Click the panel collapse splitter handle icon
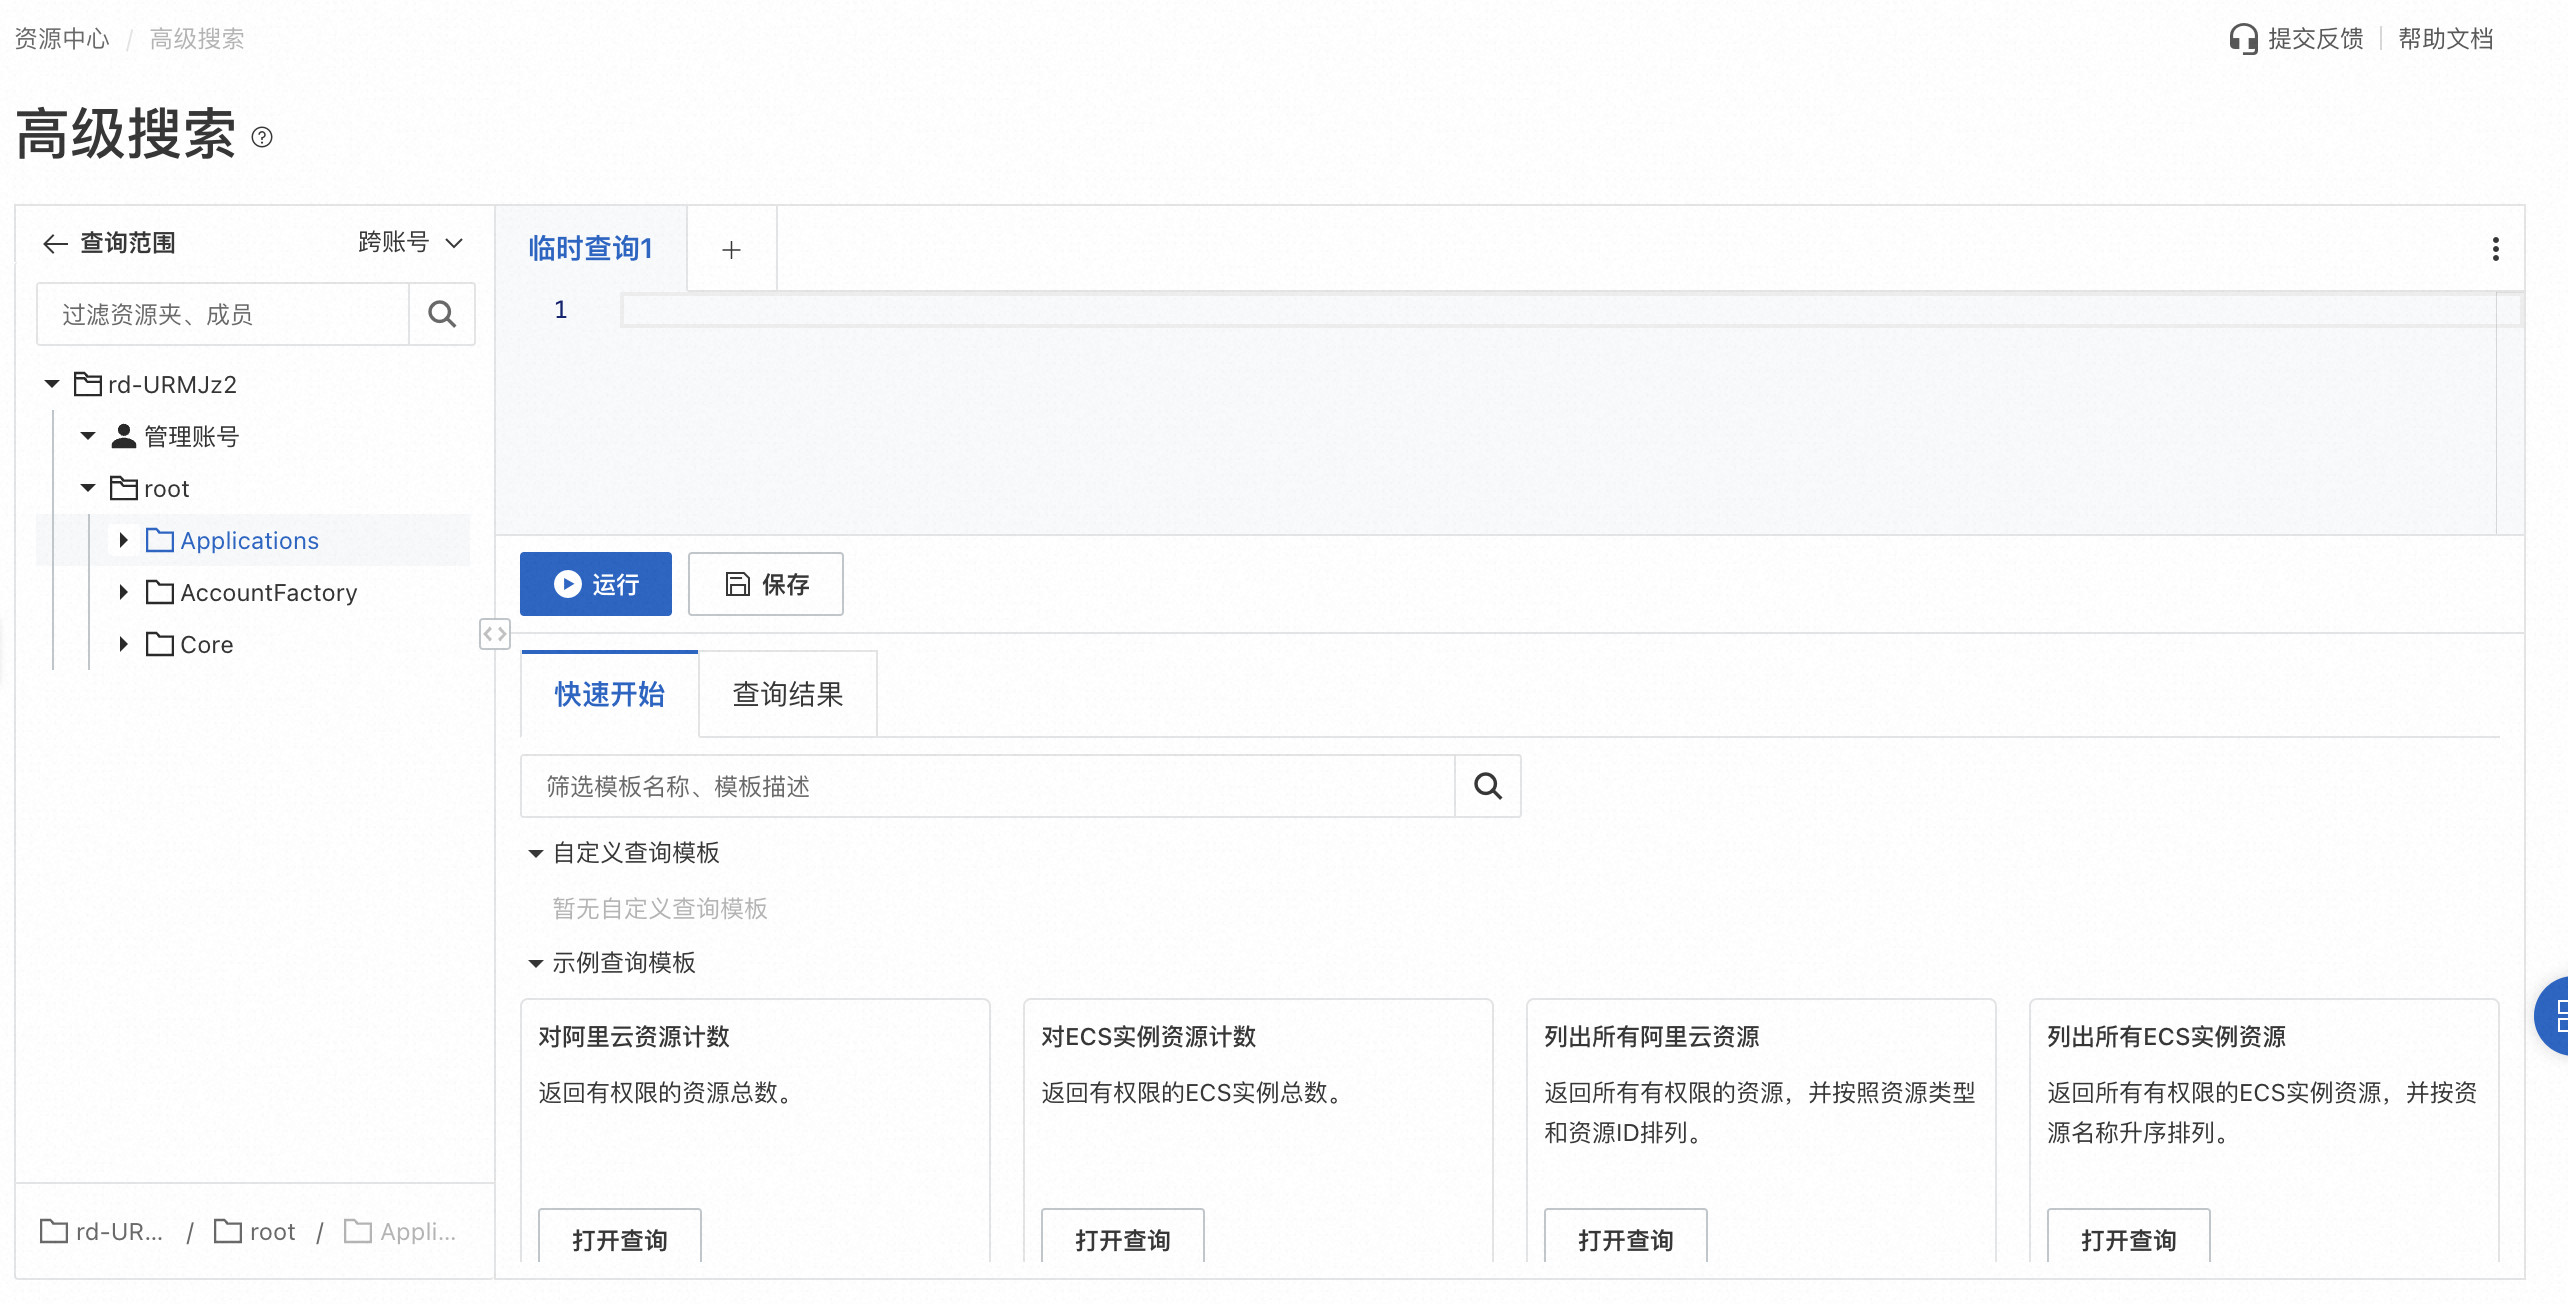 click(x=494, y=634)
